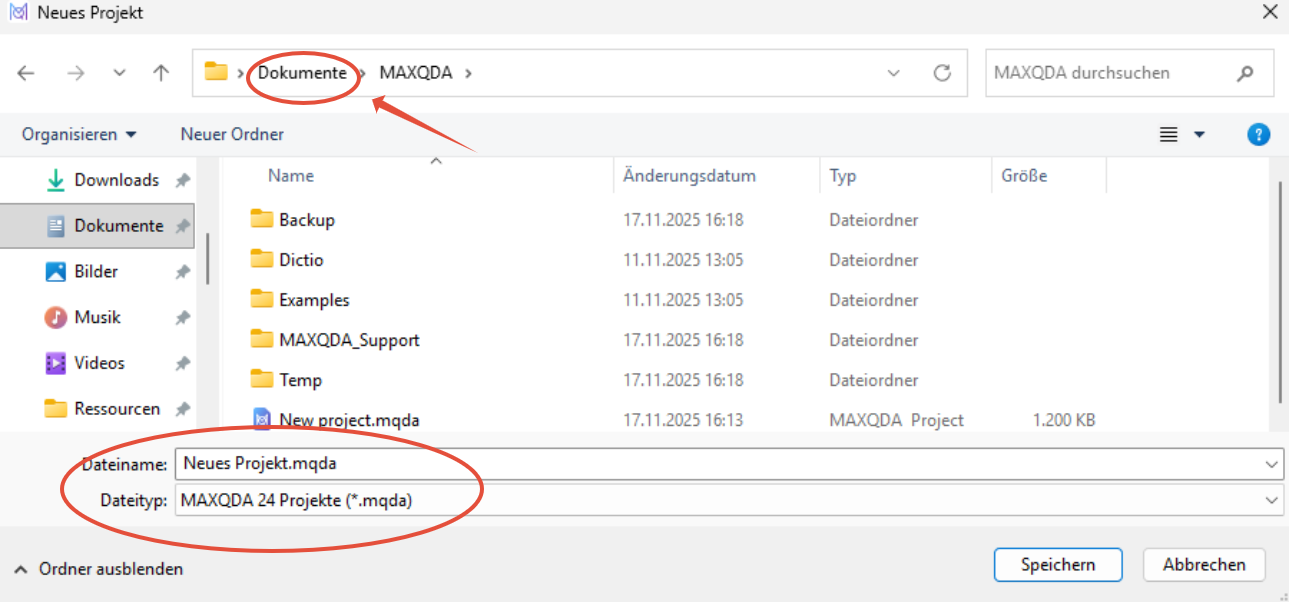
Task: Select the MAXQDA_Support folder
Action: 349,340
